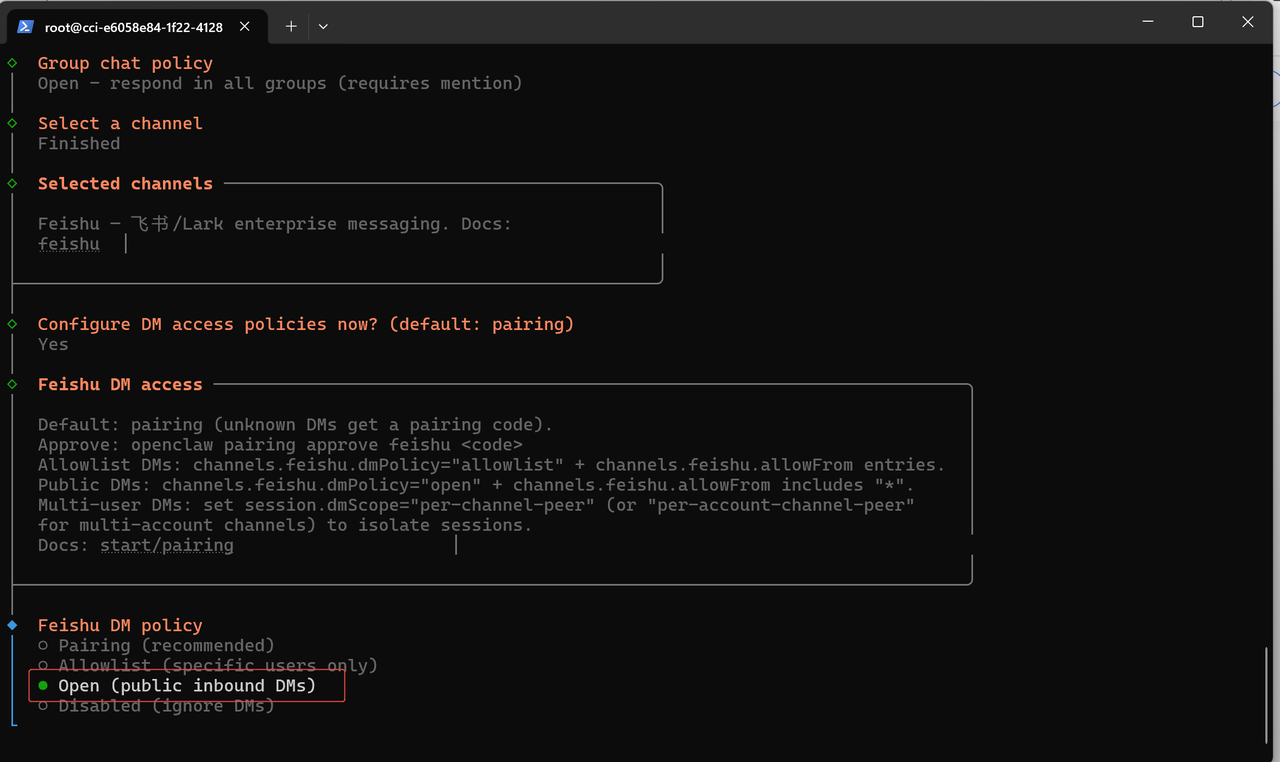1280x762 pixels.
Task: Open the start/pairing docs link
Action: 167,546
